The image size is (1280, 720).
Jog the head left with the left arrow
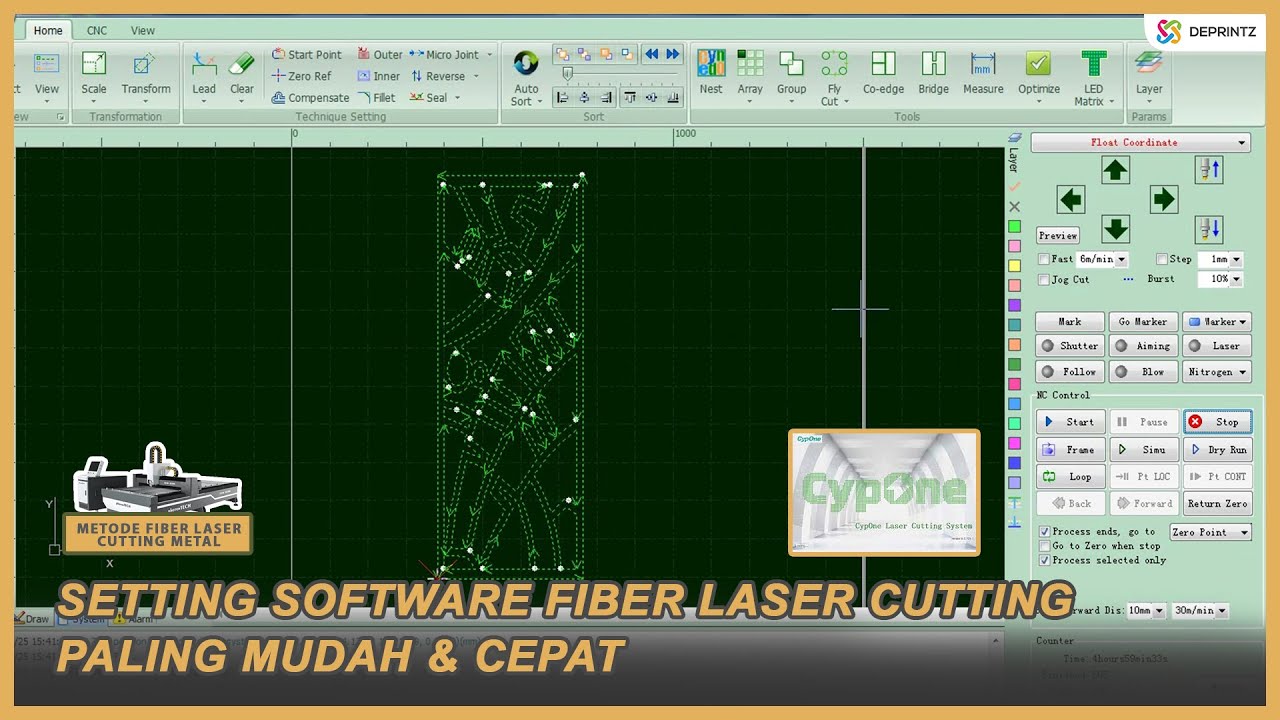[1071, 200]
